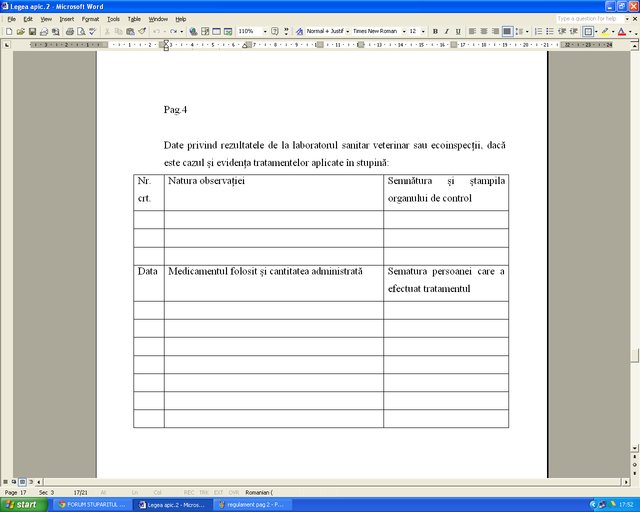The image size is (640, 512).
Task: Insert hyperlink with the globe icon
Action: (x=193, y=31)
